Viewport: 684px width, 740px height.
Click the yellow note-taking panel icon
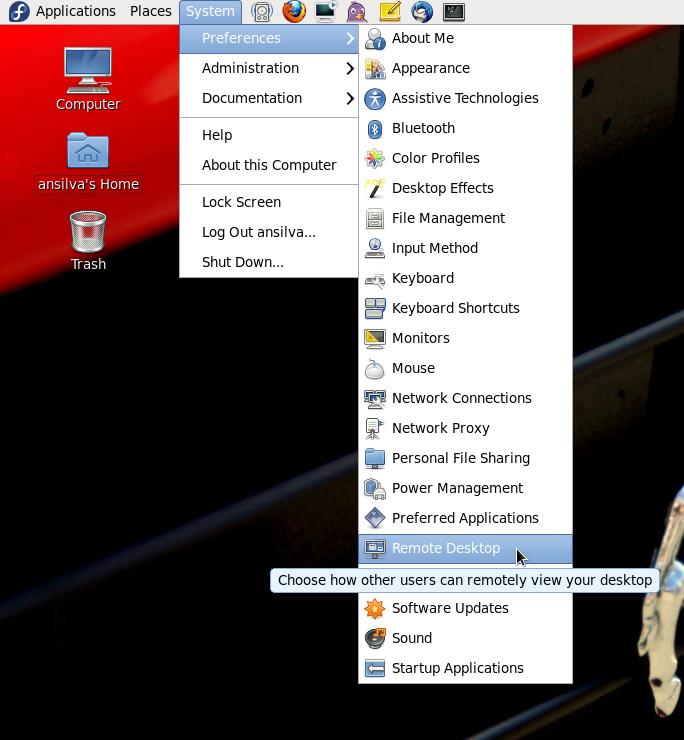pyautogui.click(x=390, y=12)
